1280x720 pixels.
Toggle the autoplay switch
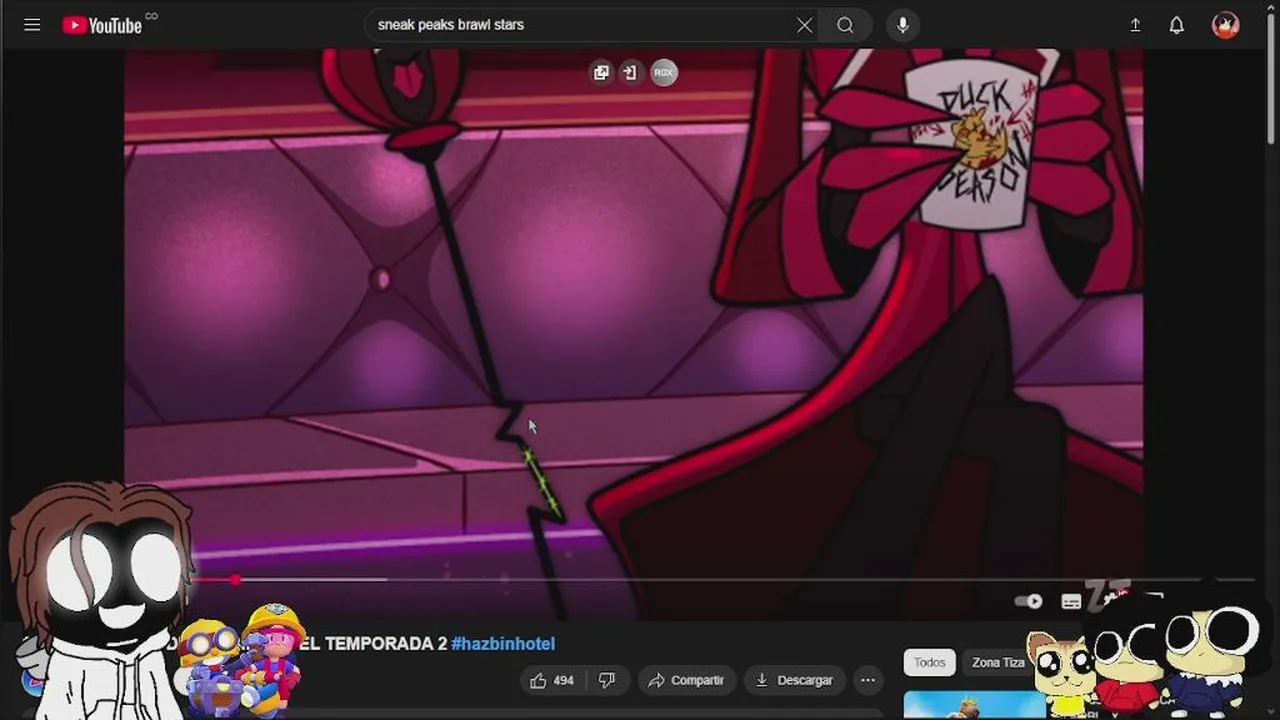tap(1028, 601)
